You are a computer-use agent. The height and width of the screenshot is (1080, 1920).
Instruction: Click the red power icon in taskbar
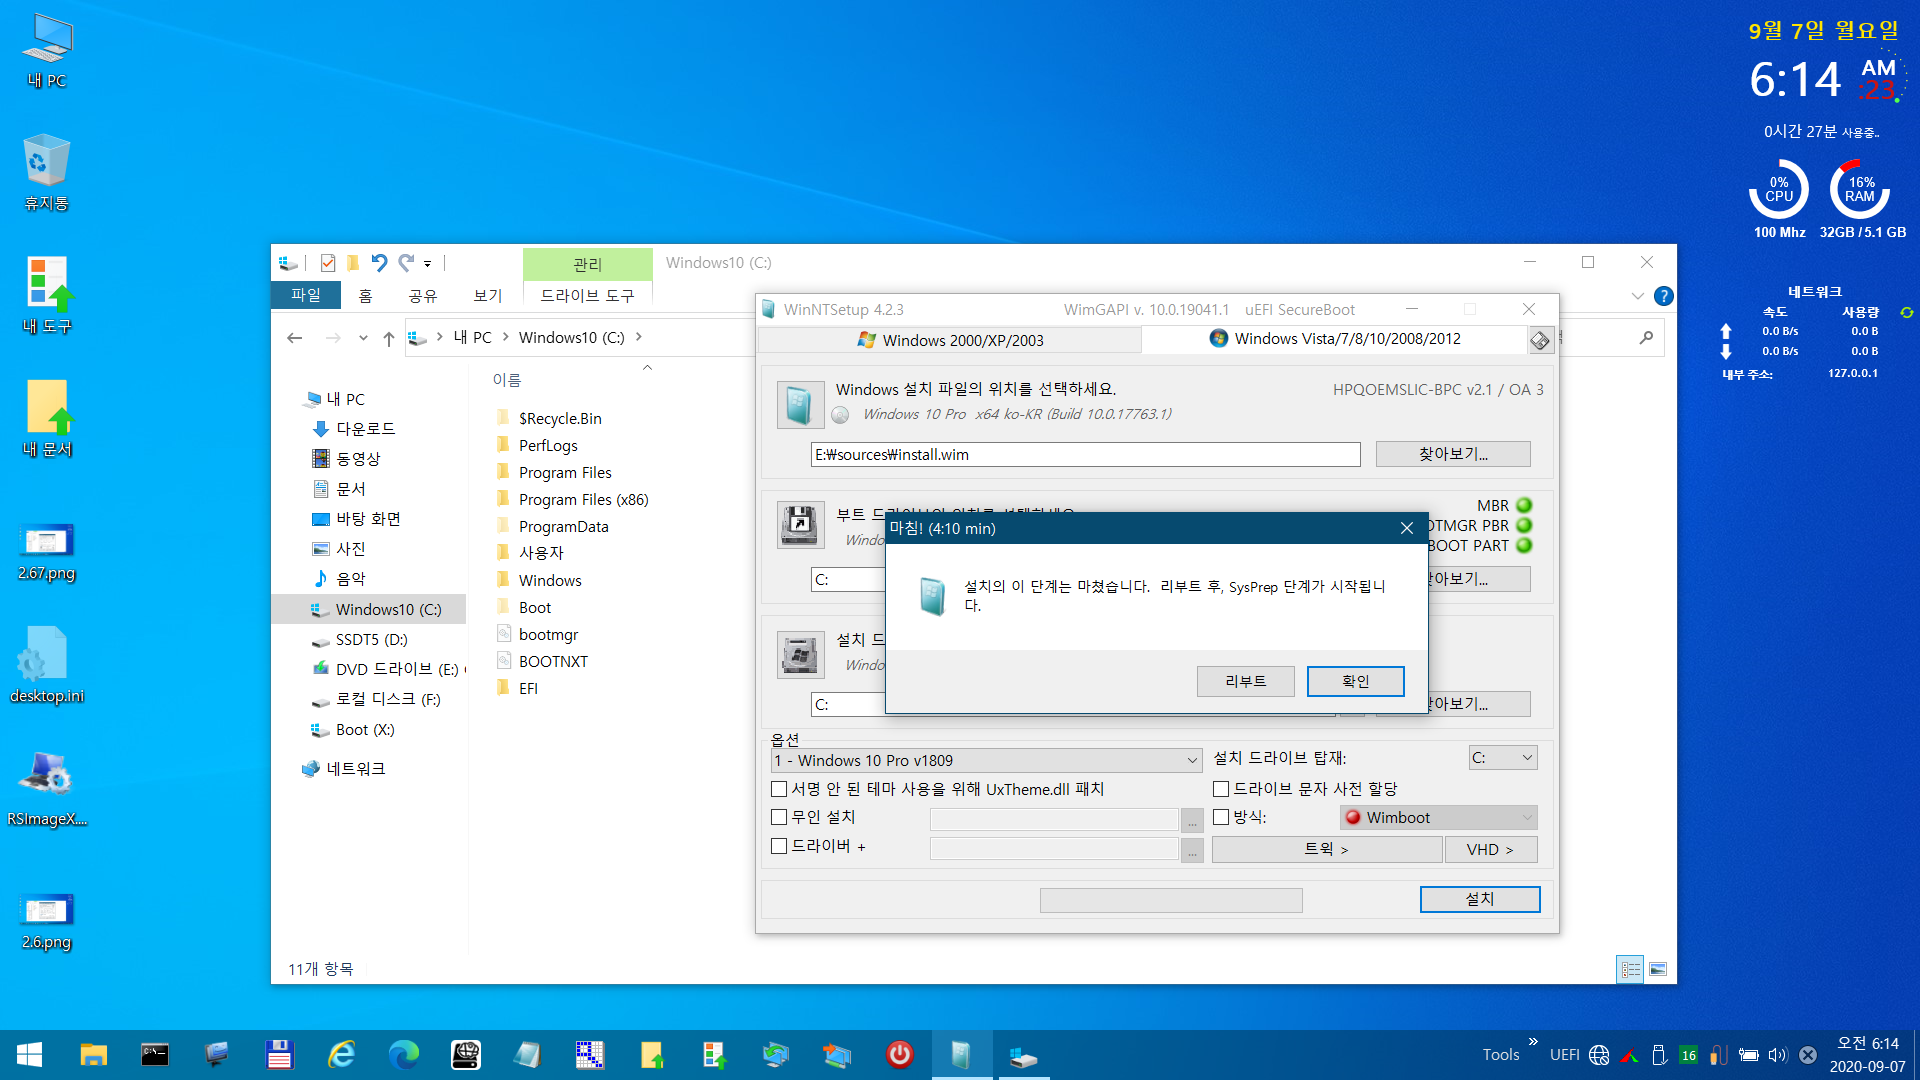899,1055
